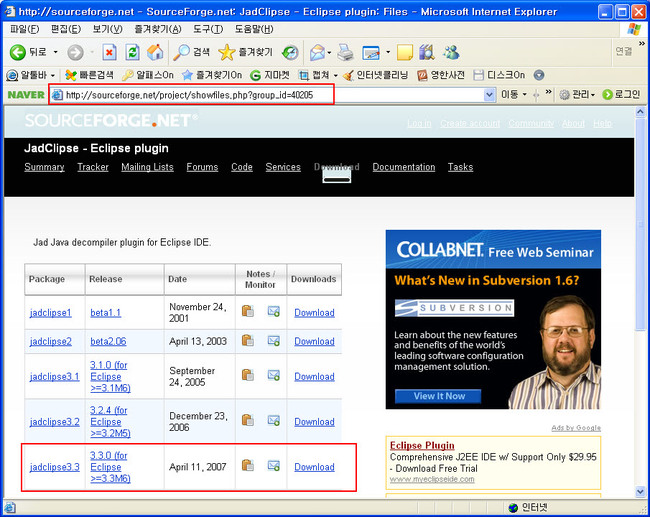The image size is (650, 517).
Task: Open 도움말(H) menu
Action: 254,29
